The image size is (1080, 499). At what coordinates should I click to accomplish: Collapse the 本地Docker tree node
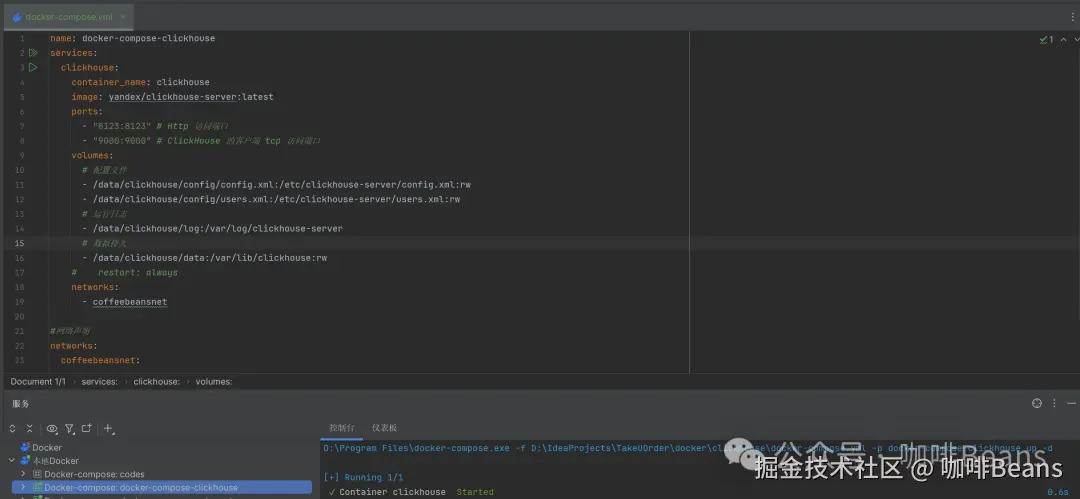(12, 460)
